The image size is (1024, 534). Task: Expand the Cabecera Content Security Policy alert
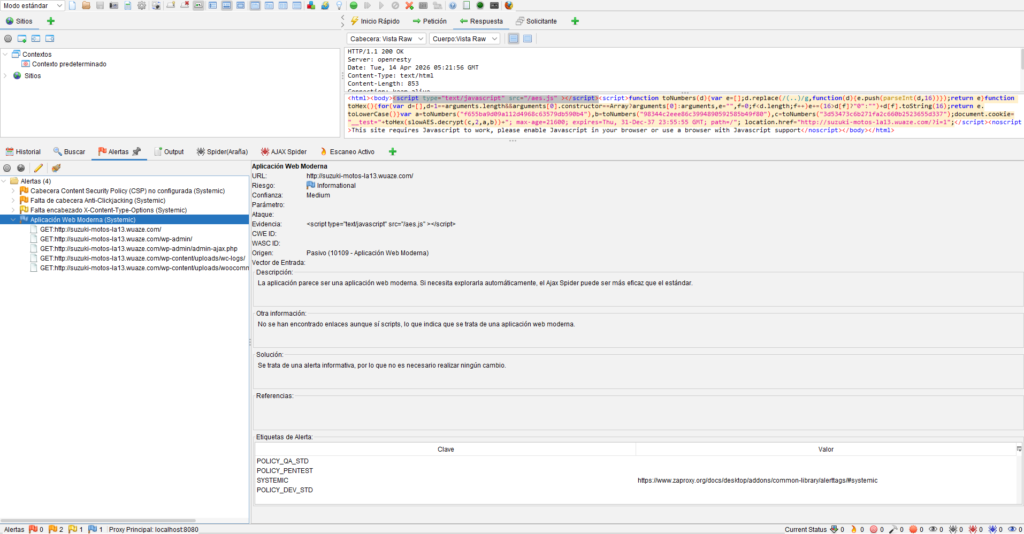(x=13, y=191)
